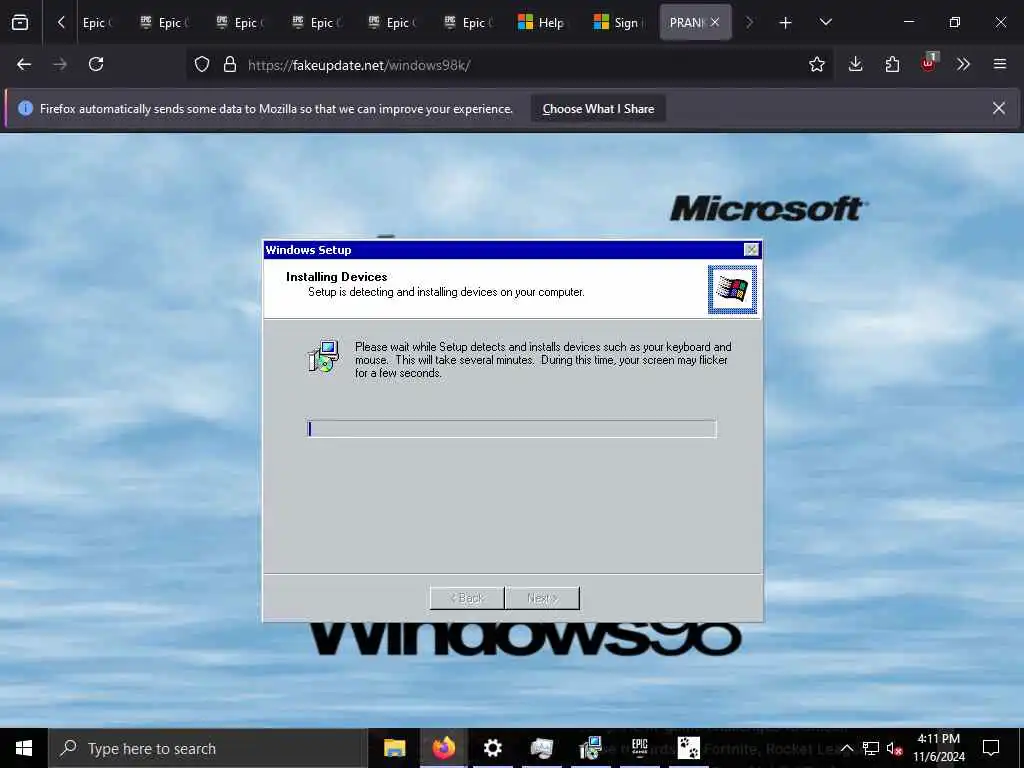
Task: Open the Firefox hamburger application menu
Action: 1000,64
